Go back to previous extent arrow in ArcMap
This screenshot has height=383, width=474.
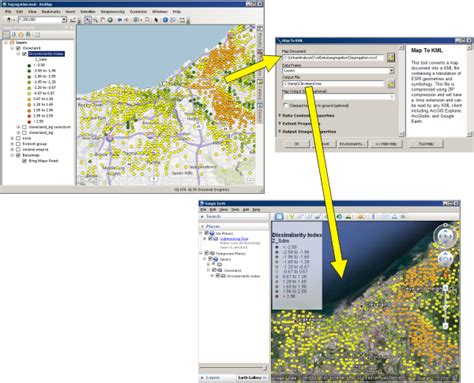tap(120, 20)
